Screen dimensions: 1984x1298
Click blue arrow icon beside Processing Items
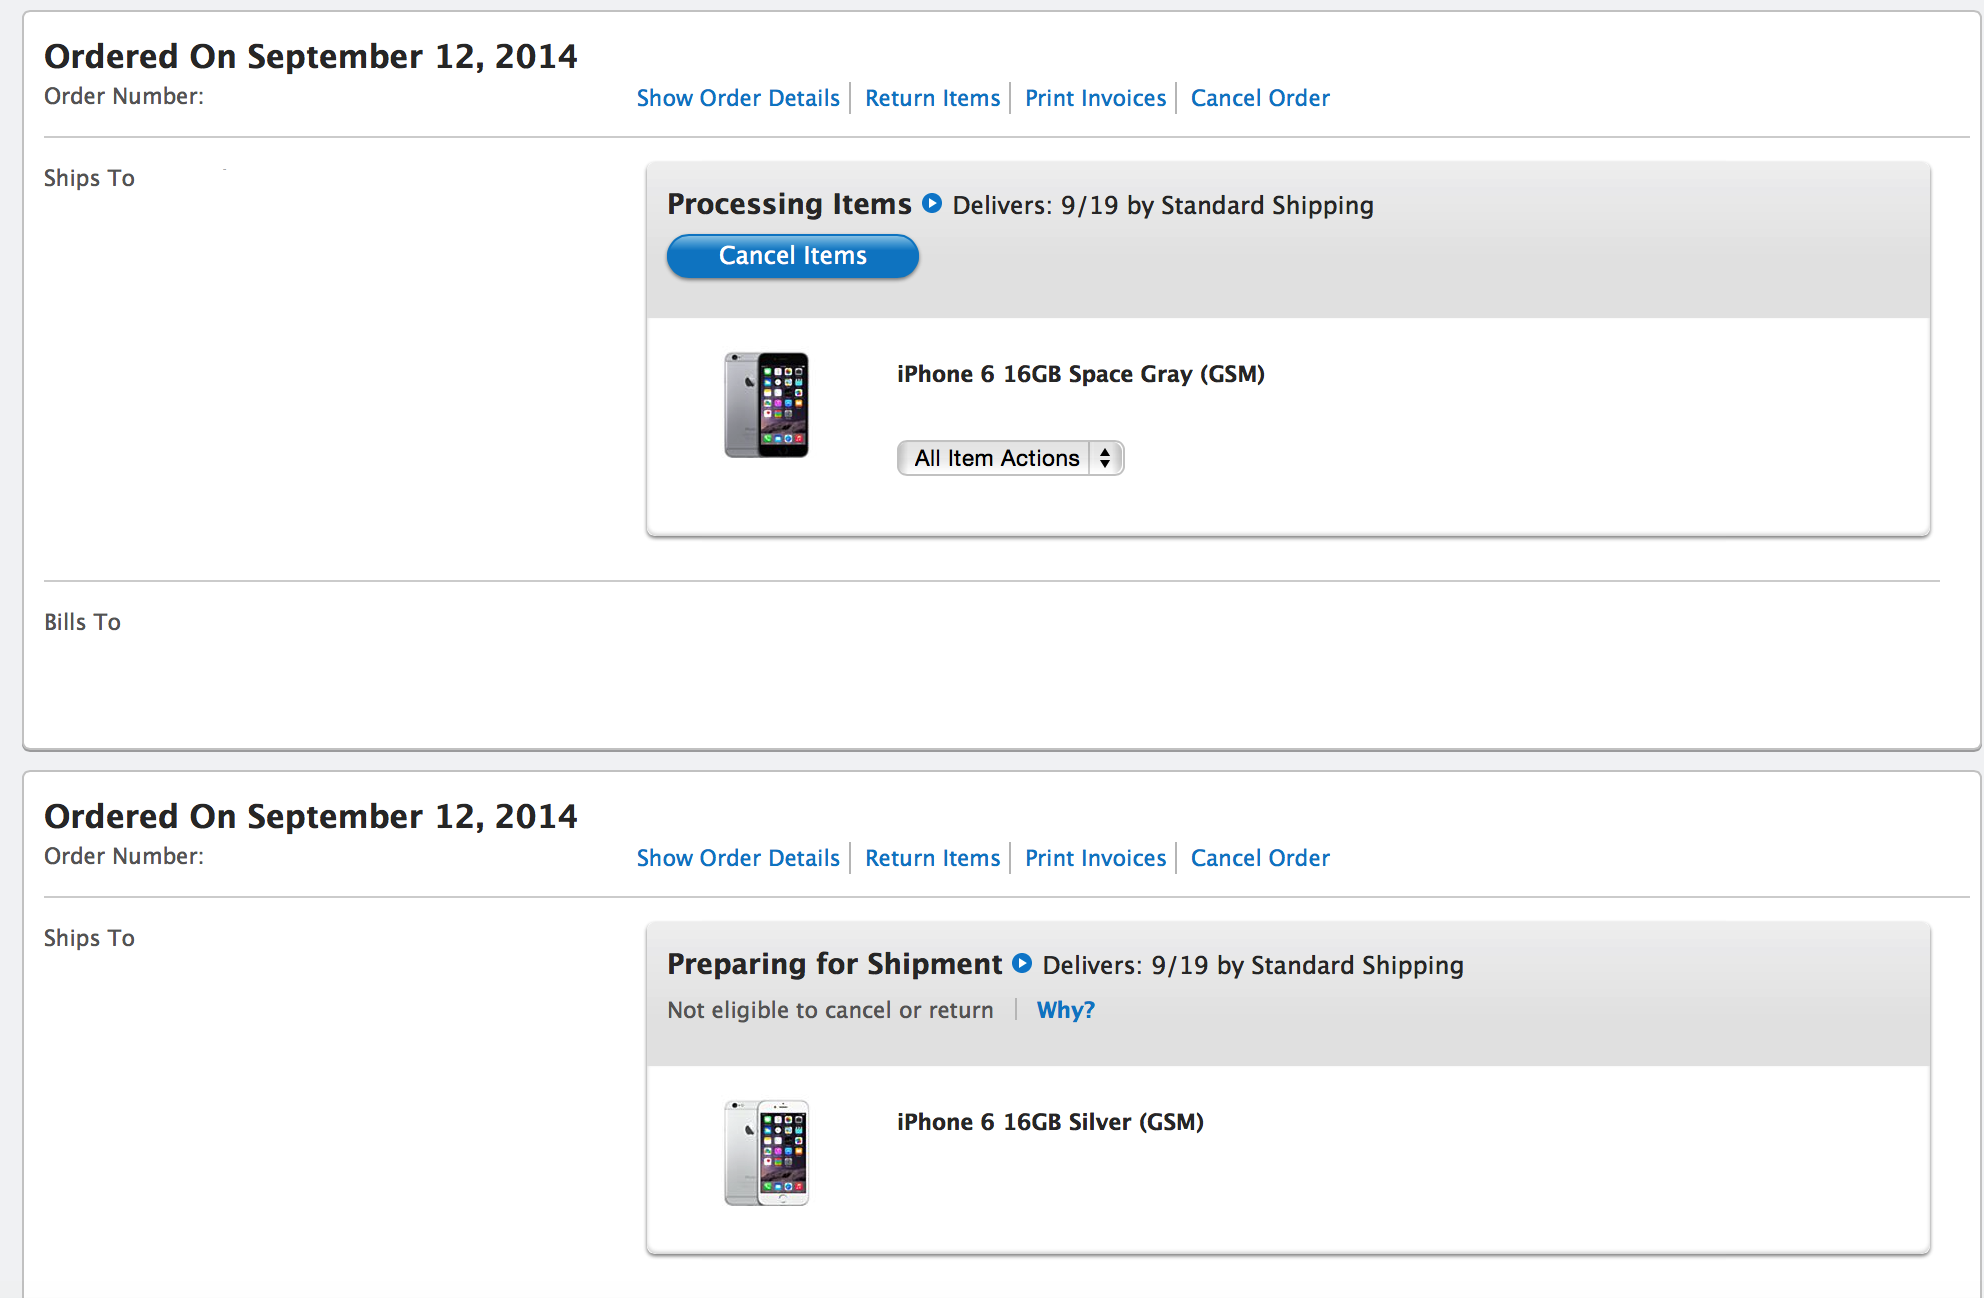click(x=932, y=204)
